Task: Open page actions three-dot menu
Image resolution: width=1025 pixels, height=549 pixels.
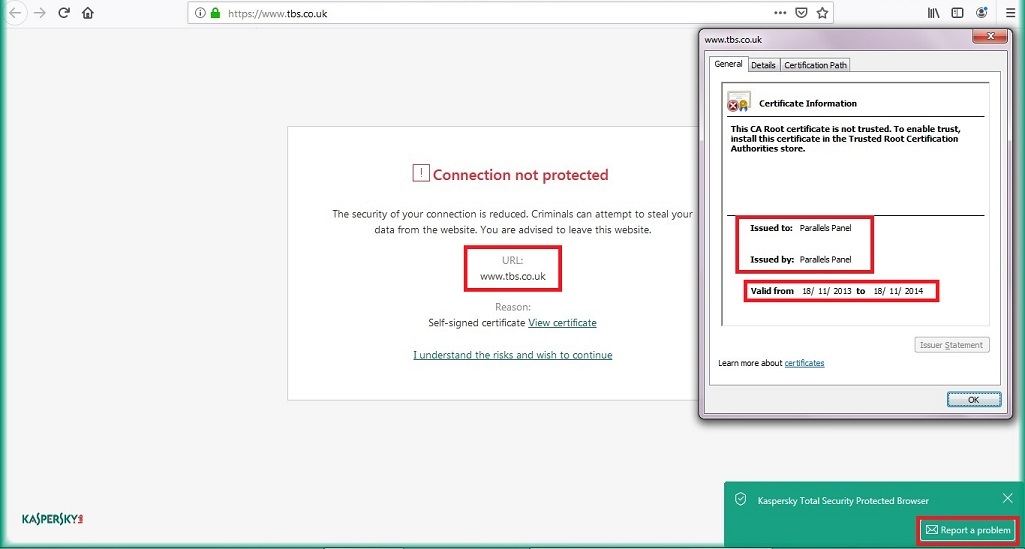Action: [x=780, y=13]
